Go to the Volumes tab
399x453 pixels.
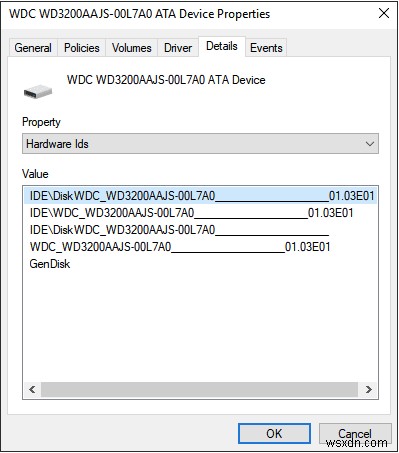coord(132,48)
